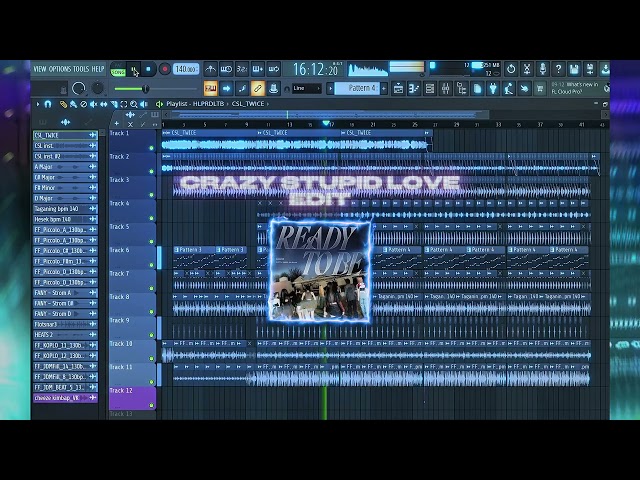Viewport: 640px width, 480px height.
Task: Adjust the main volume slider handle
Action: click(x=146, y=89)
